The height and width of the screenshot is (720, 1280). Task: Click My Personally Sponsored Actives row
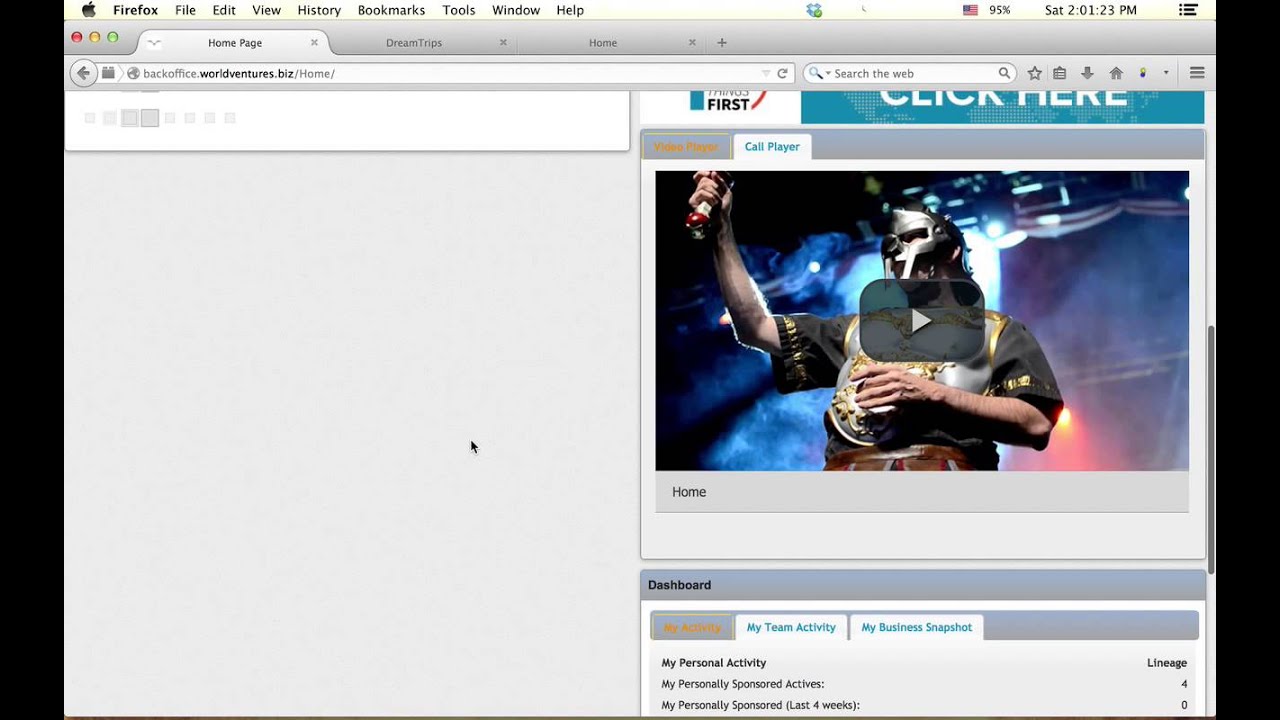pos(924,684)
